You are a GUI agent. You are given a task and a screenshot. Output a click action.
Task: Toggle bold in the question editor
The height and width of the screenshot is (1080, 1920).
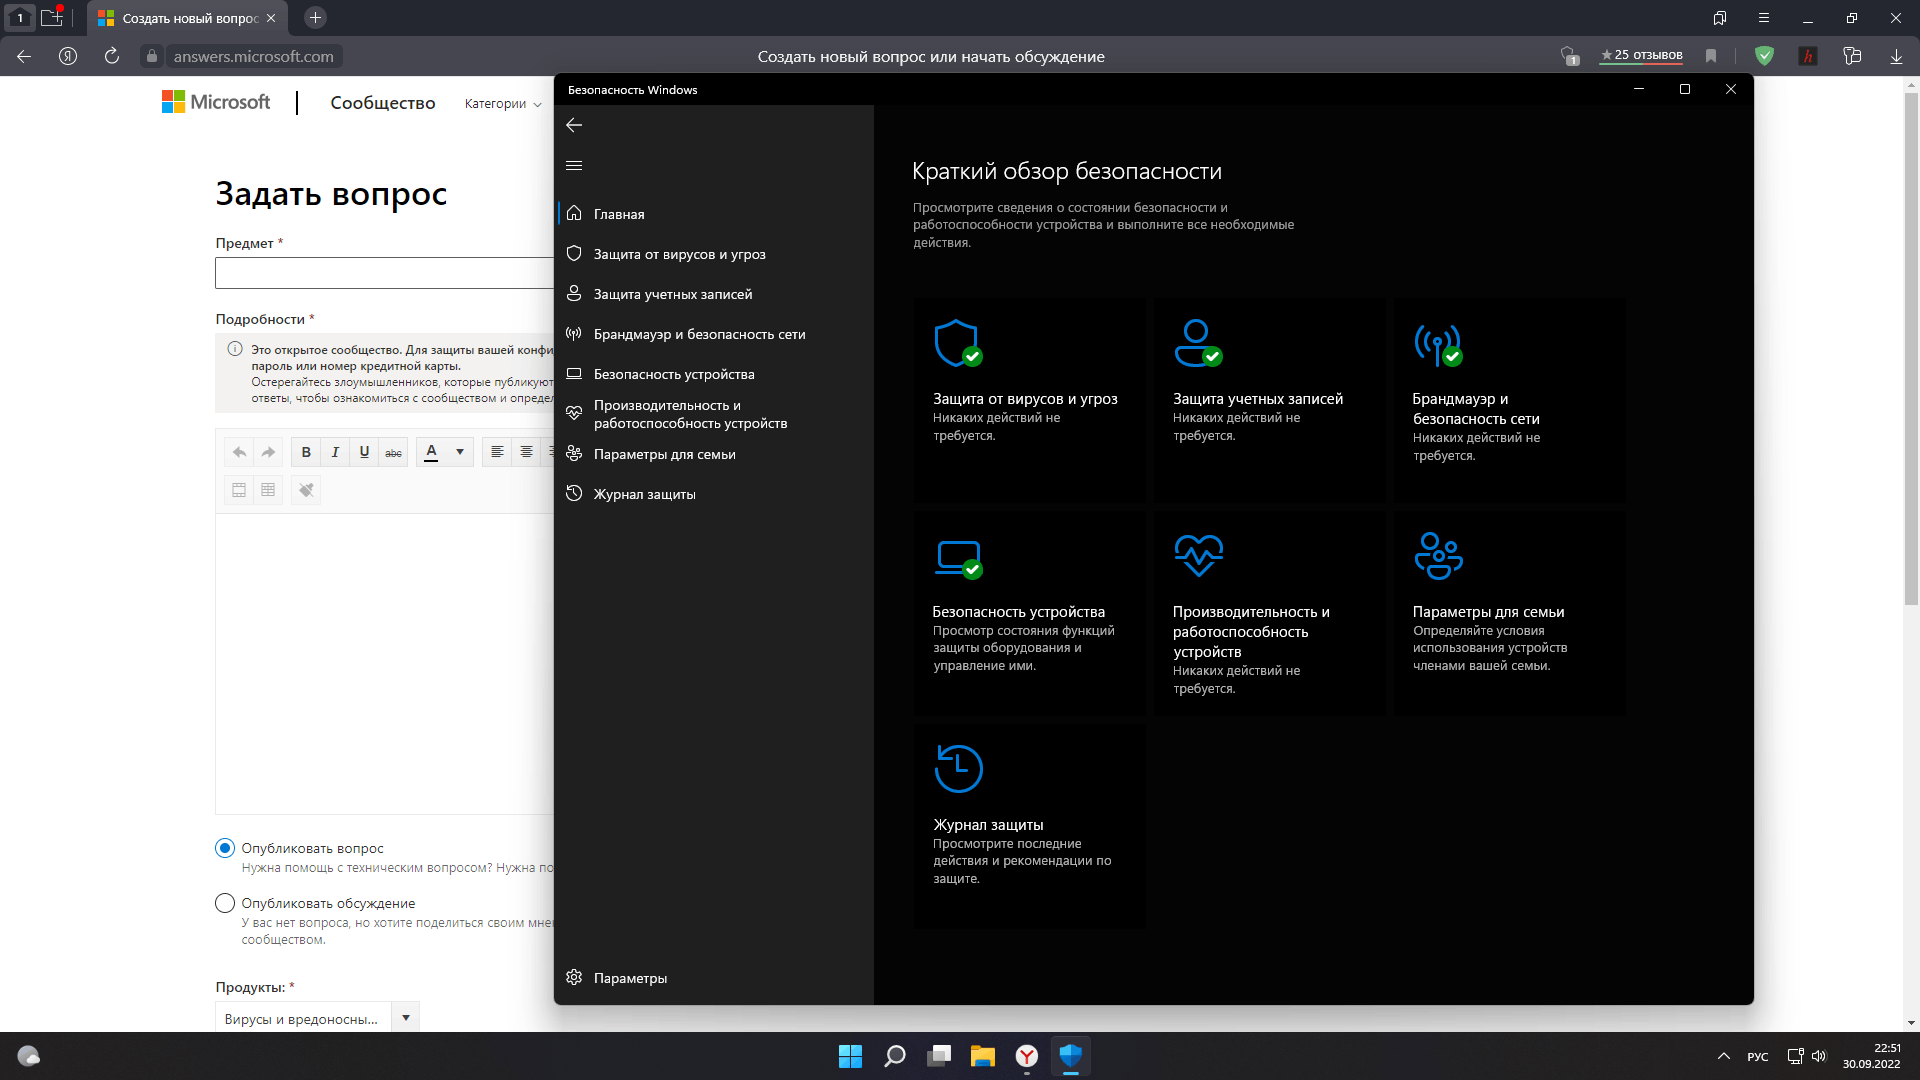click(306, 452)
